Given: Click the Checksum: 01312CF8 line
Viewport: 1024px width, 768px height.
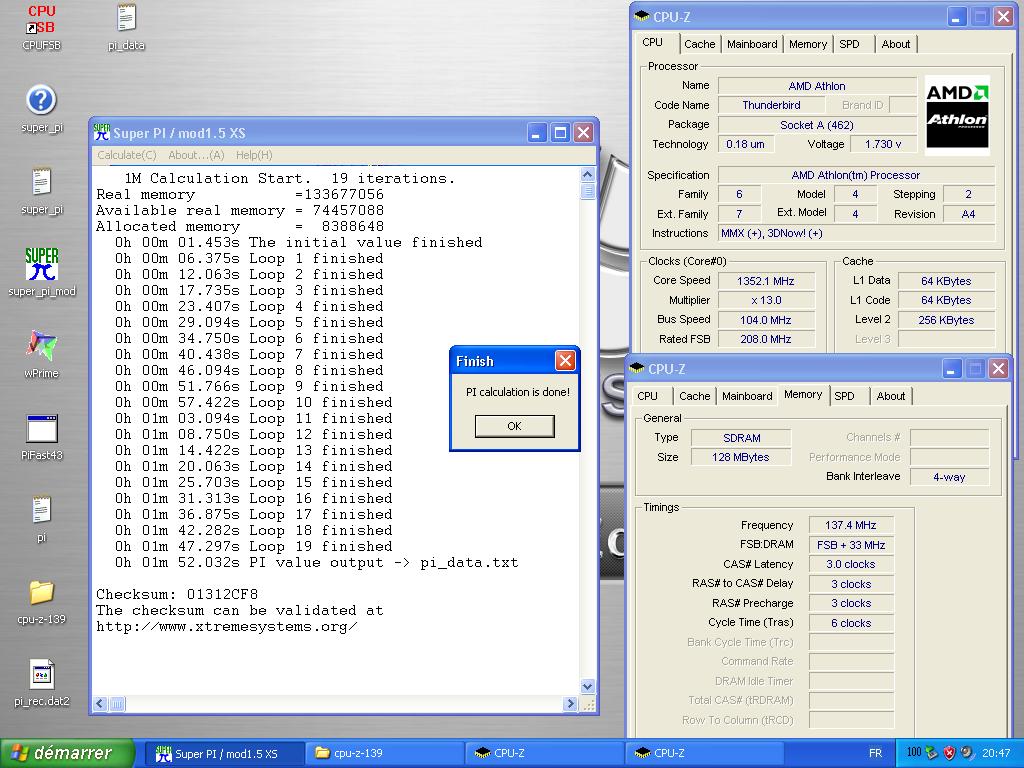Looking at the screenshot, I should point(177,594).
